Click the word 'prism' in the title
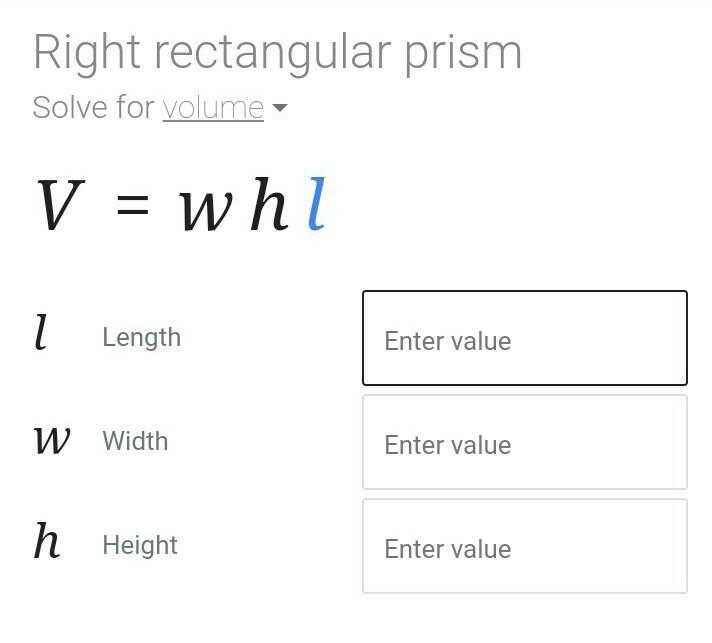Image resolution: width=712 pixels, height=643 pixels. pyautogui.click(x=462, y=54)
